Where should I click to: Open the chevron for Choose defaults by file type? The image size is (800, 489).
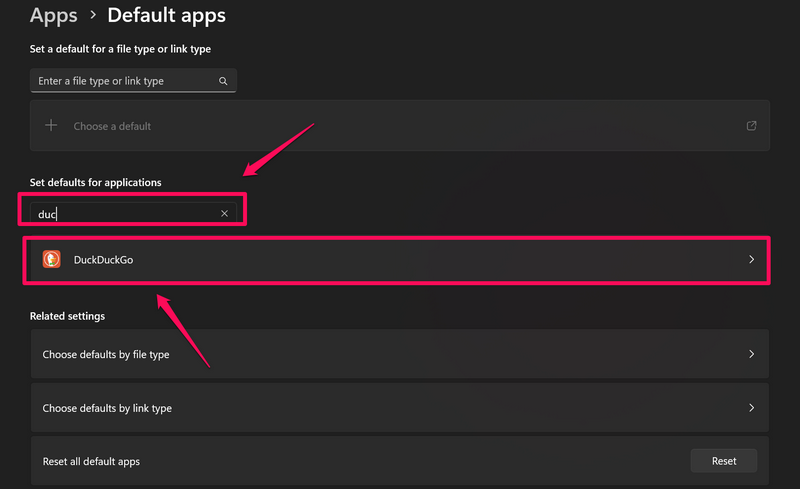click(x=751, y=354)
